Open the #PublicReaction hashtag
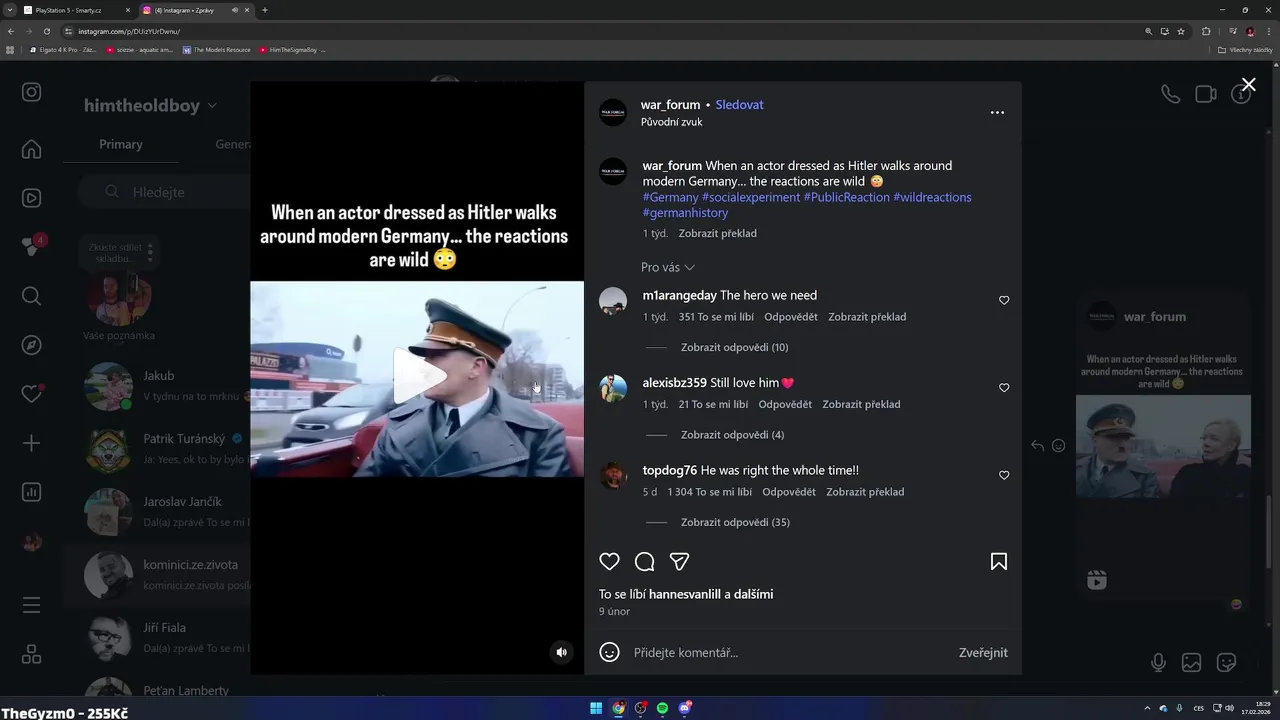Image resolution: width=1280 pixels, height=720 pixels. (847, 197)
